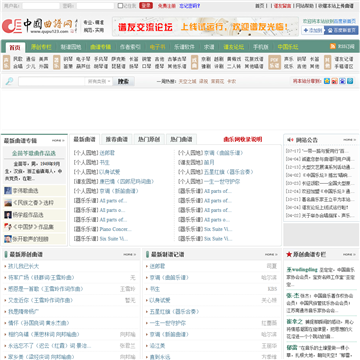
Task: Click the 百度新首页 button
Action: point(341,31)
